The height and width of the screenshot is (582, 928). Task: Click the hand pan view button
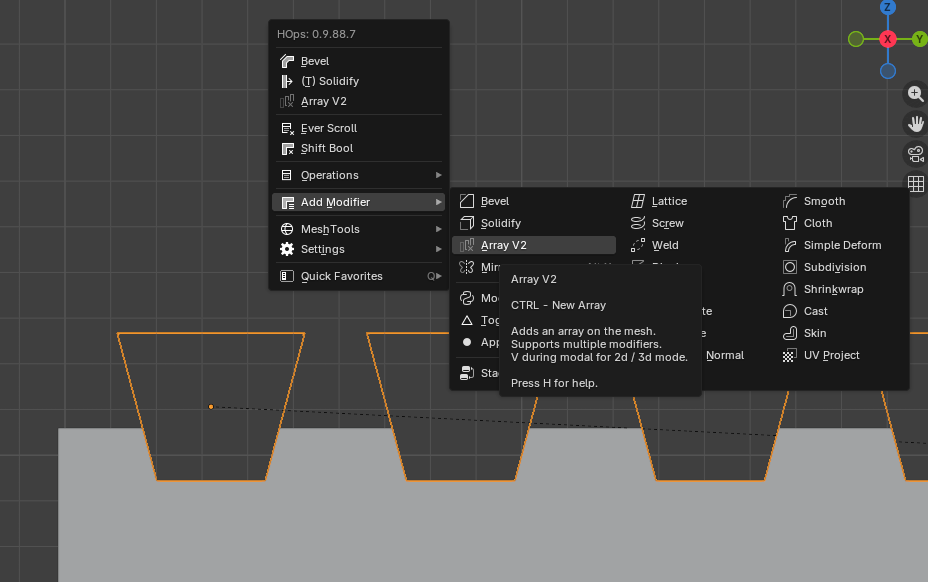pos(916,124)
